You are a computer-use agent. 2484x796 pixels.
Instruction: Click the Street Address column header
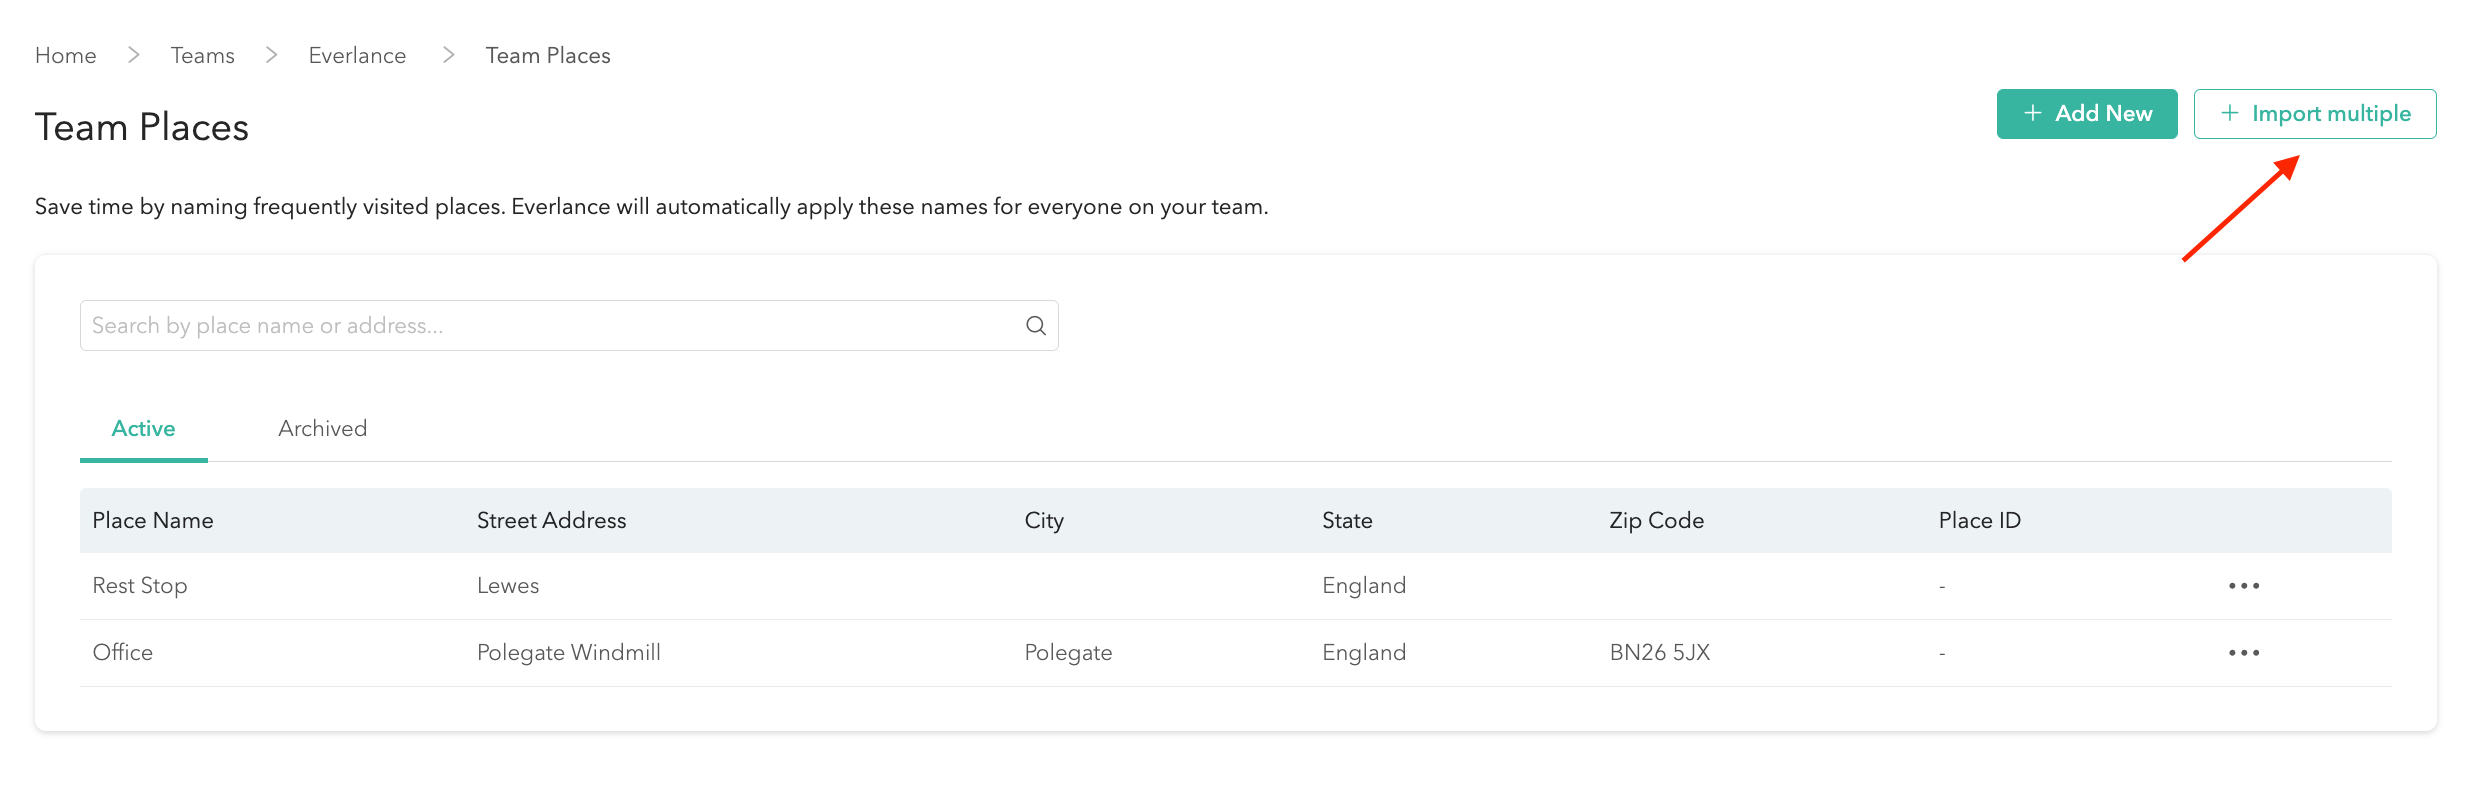pyautogui.click(x=551, y=521)
